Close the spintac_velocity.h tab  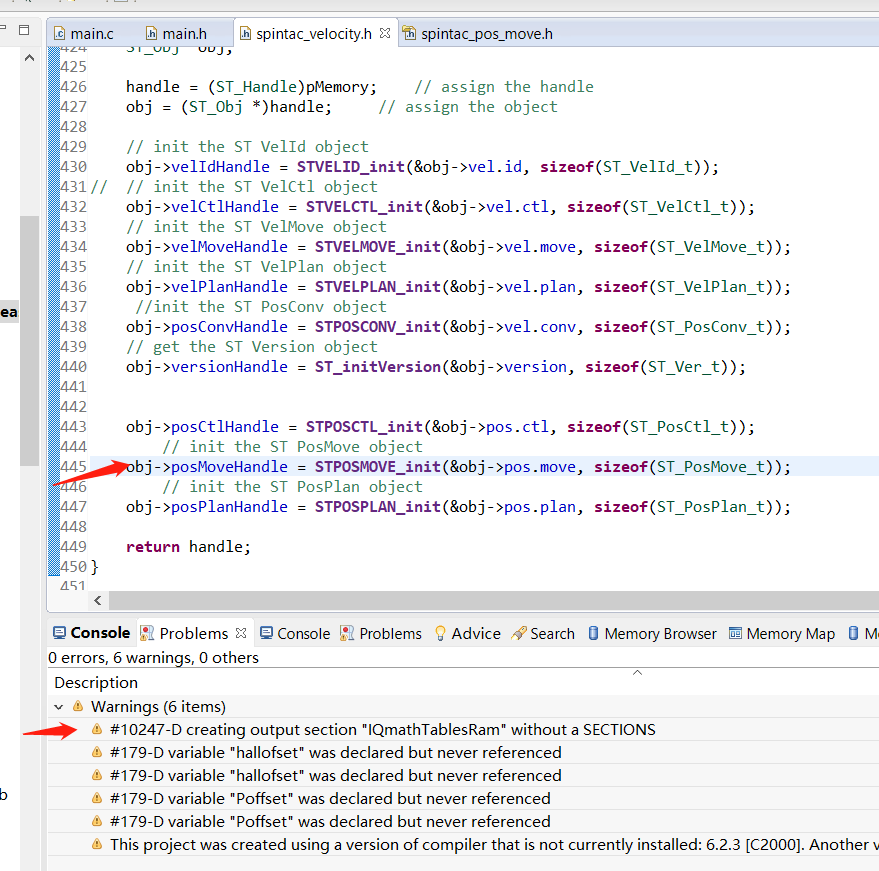(385, 33)
